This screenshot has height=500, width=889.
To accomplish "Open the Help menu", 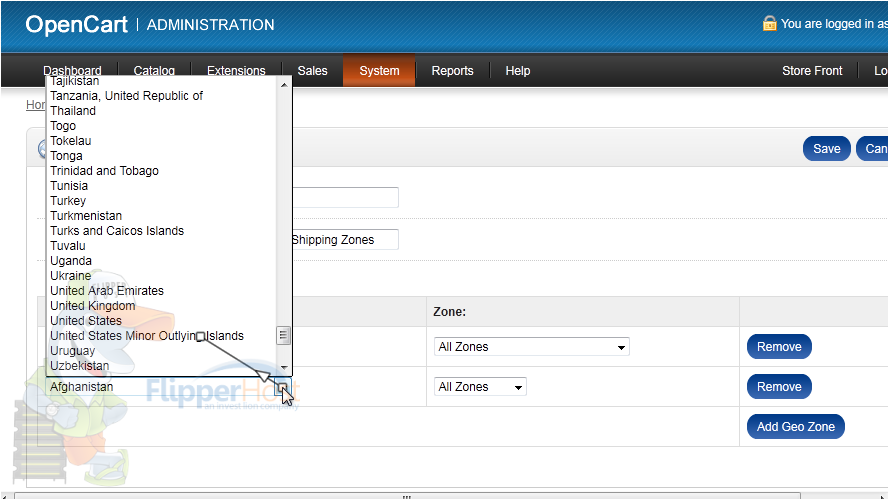I will click(518, 71).
